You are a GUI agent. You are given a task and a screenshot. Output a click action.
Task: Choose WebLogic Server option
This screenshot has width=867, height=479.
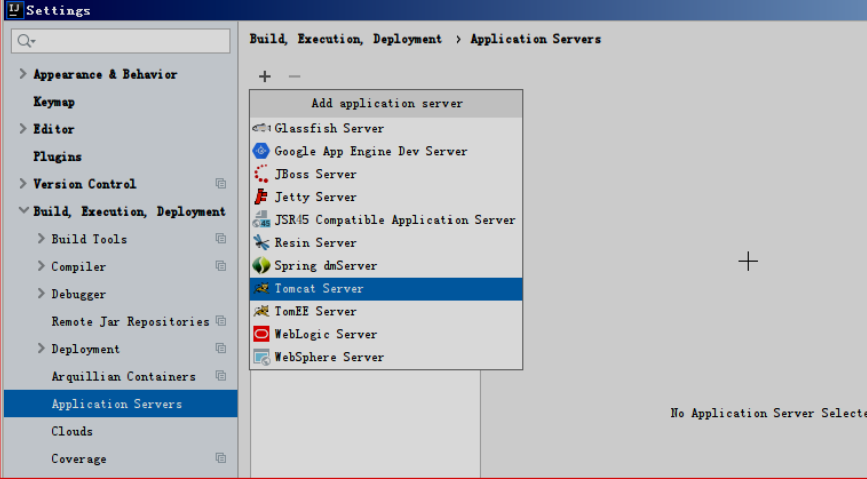tap(386, 334)
